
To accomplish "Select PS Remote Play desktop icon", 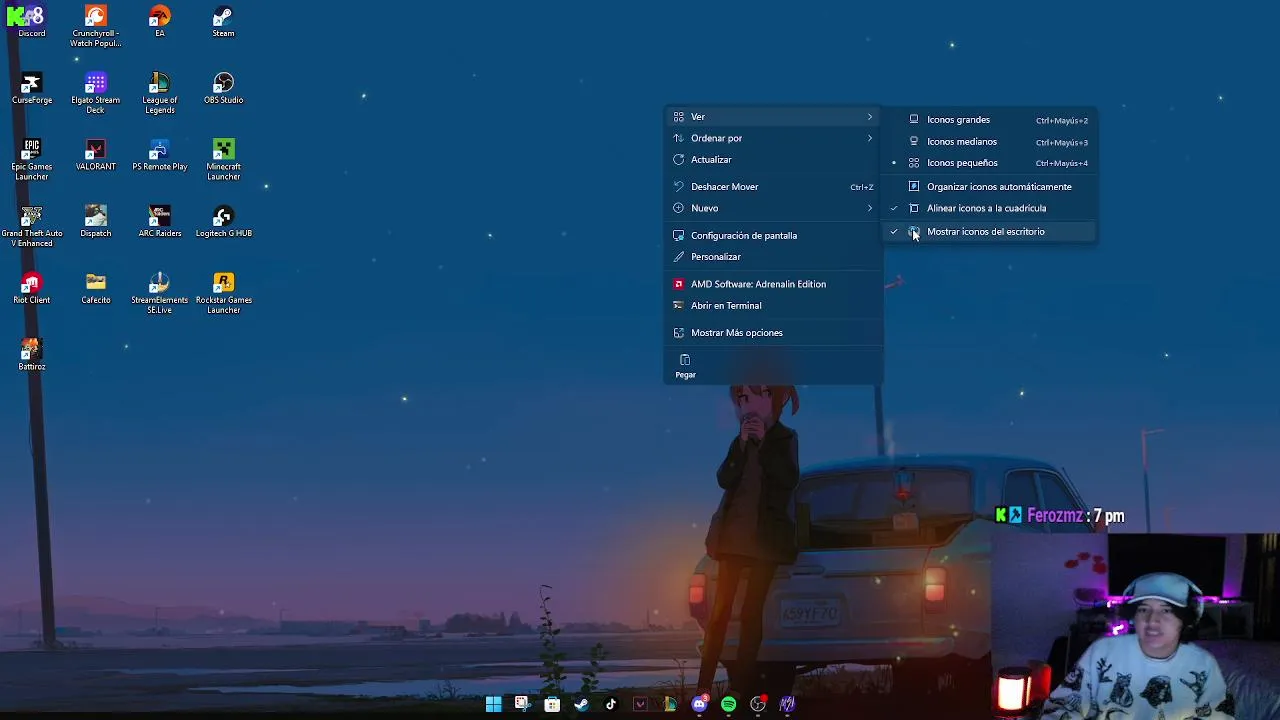I will pyautogui.click(x=160, y=156).
